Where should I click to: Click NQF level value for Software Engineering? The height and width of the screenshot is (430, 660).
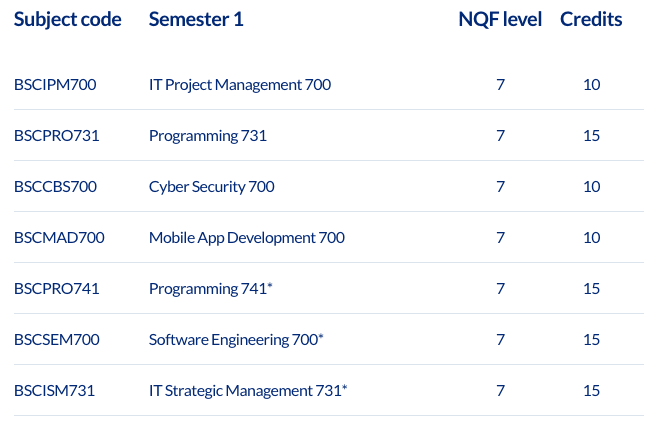(x=500, y=339)
